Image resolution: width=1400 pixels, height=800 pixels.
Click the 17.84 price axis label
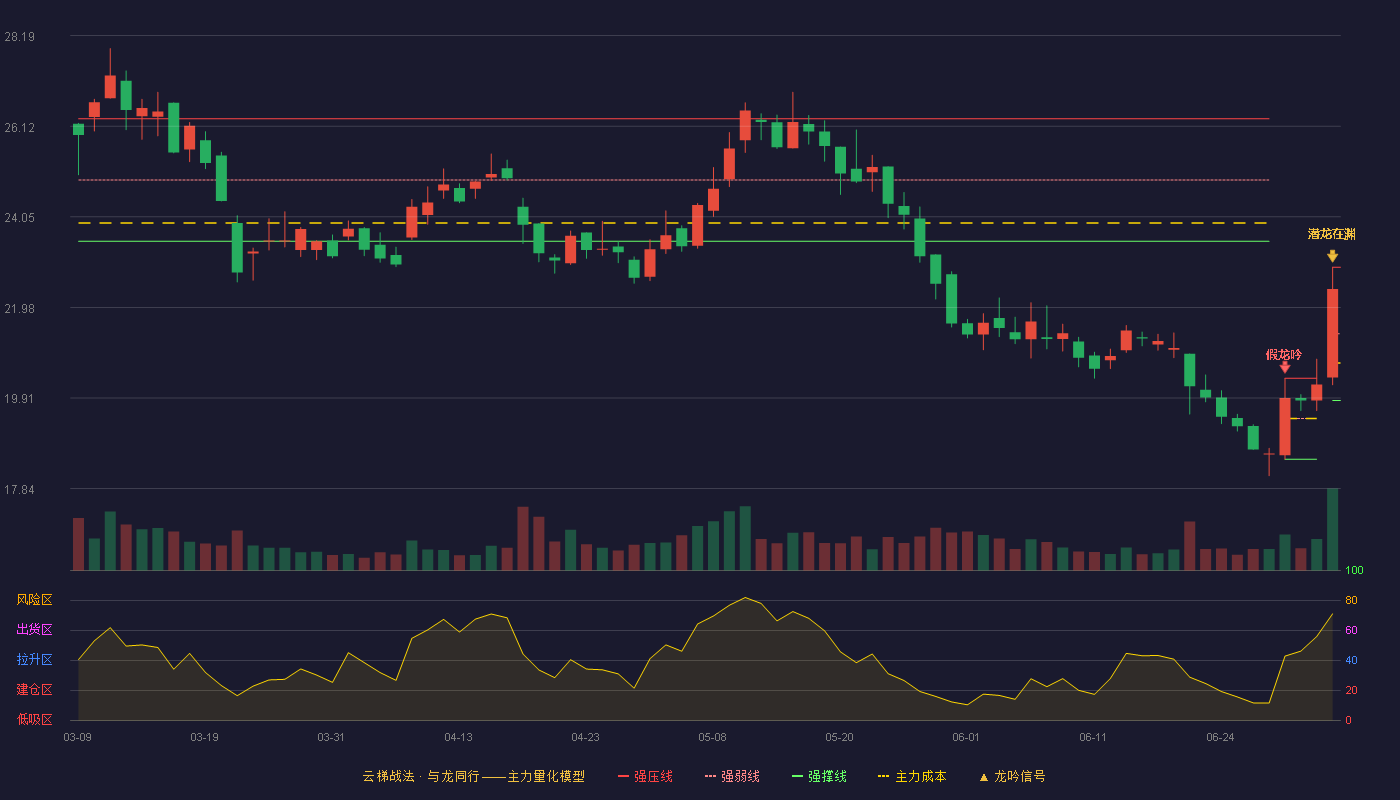19,490
